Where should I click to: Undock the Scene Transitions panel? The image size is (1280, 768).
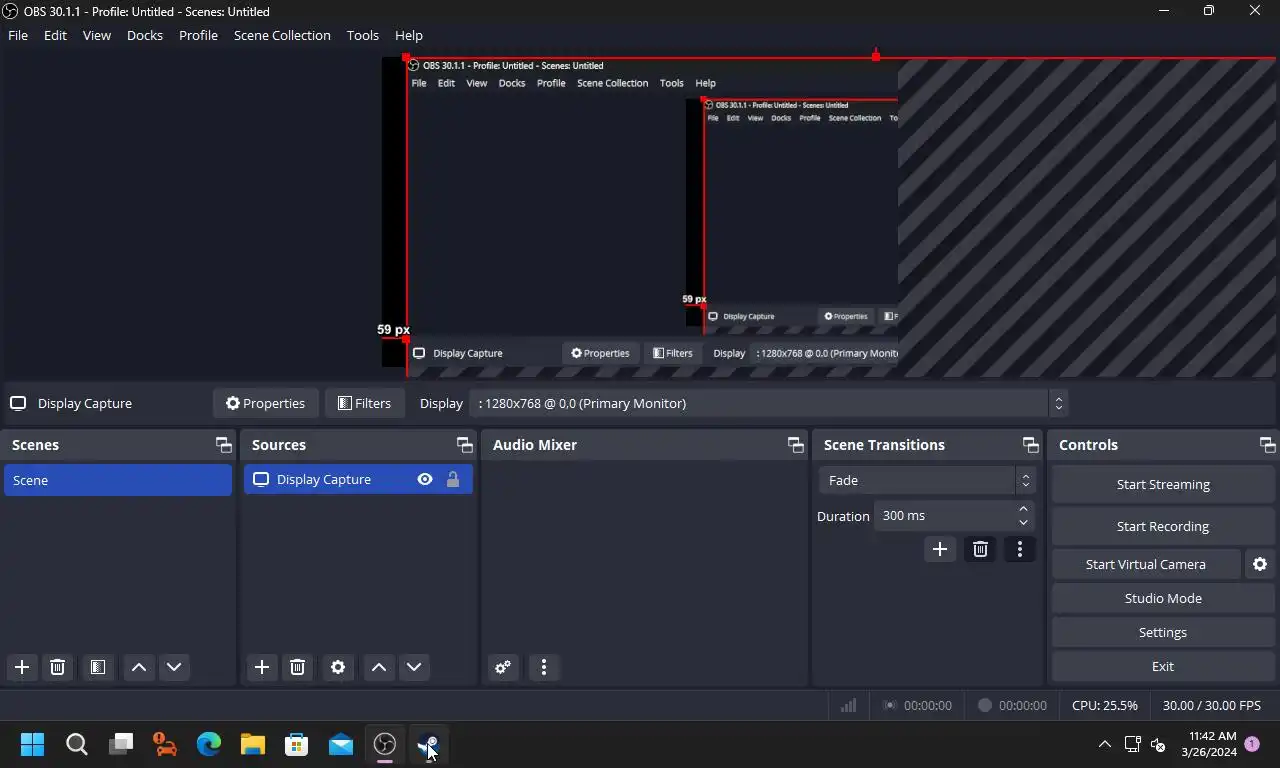[x=1030, y=445]
